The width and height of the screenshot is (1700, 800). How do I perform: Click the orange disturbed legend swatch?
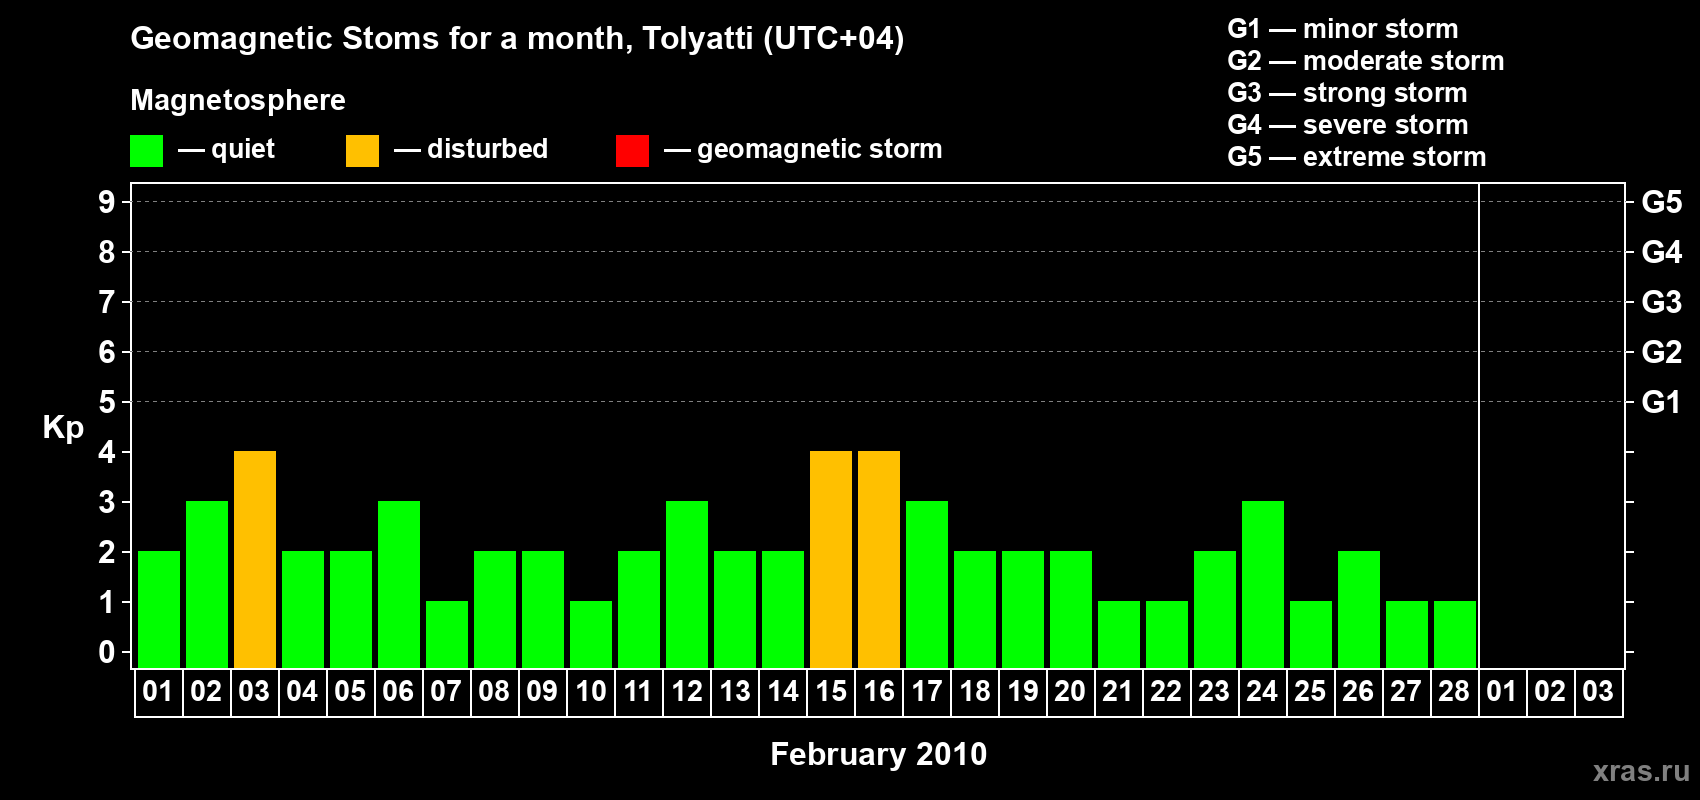pos(362,151)
